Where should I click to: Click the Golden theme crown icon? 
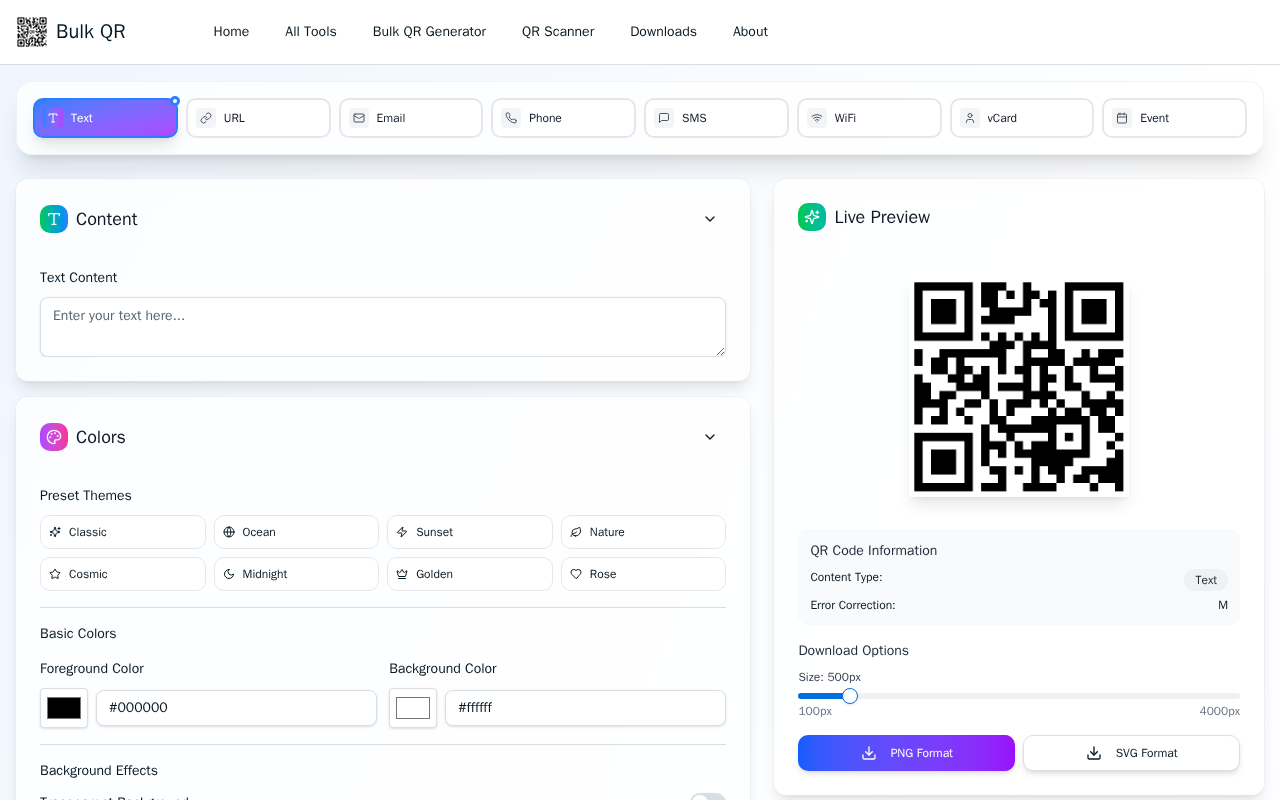pos(402,574)
